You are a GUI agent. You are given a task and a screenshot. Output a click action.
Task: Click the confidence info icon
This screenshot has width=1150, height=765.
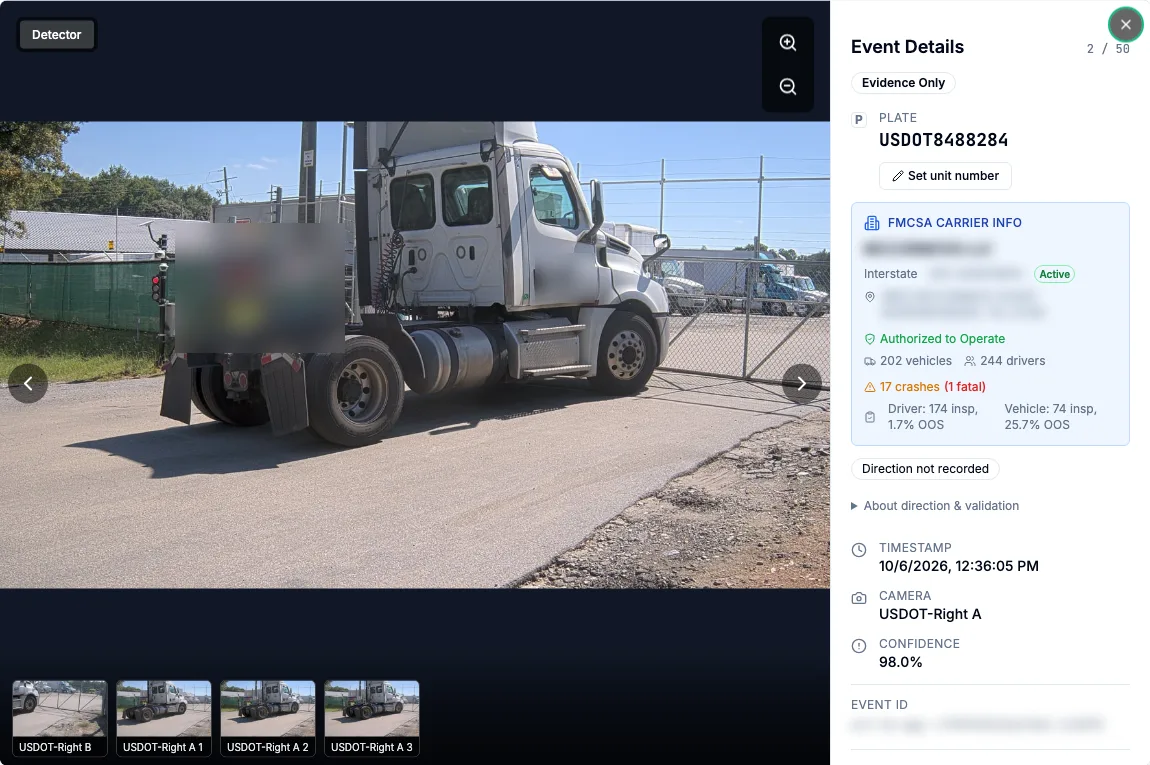[859, 646]
